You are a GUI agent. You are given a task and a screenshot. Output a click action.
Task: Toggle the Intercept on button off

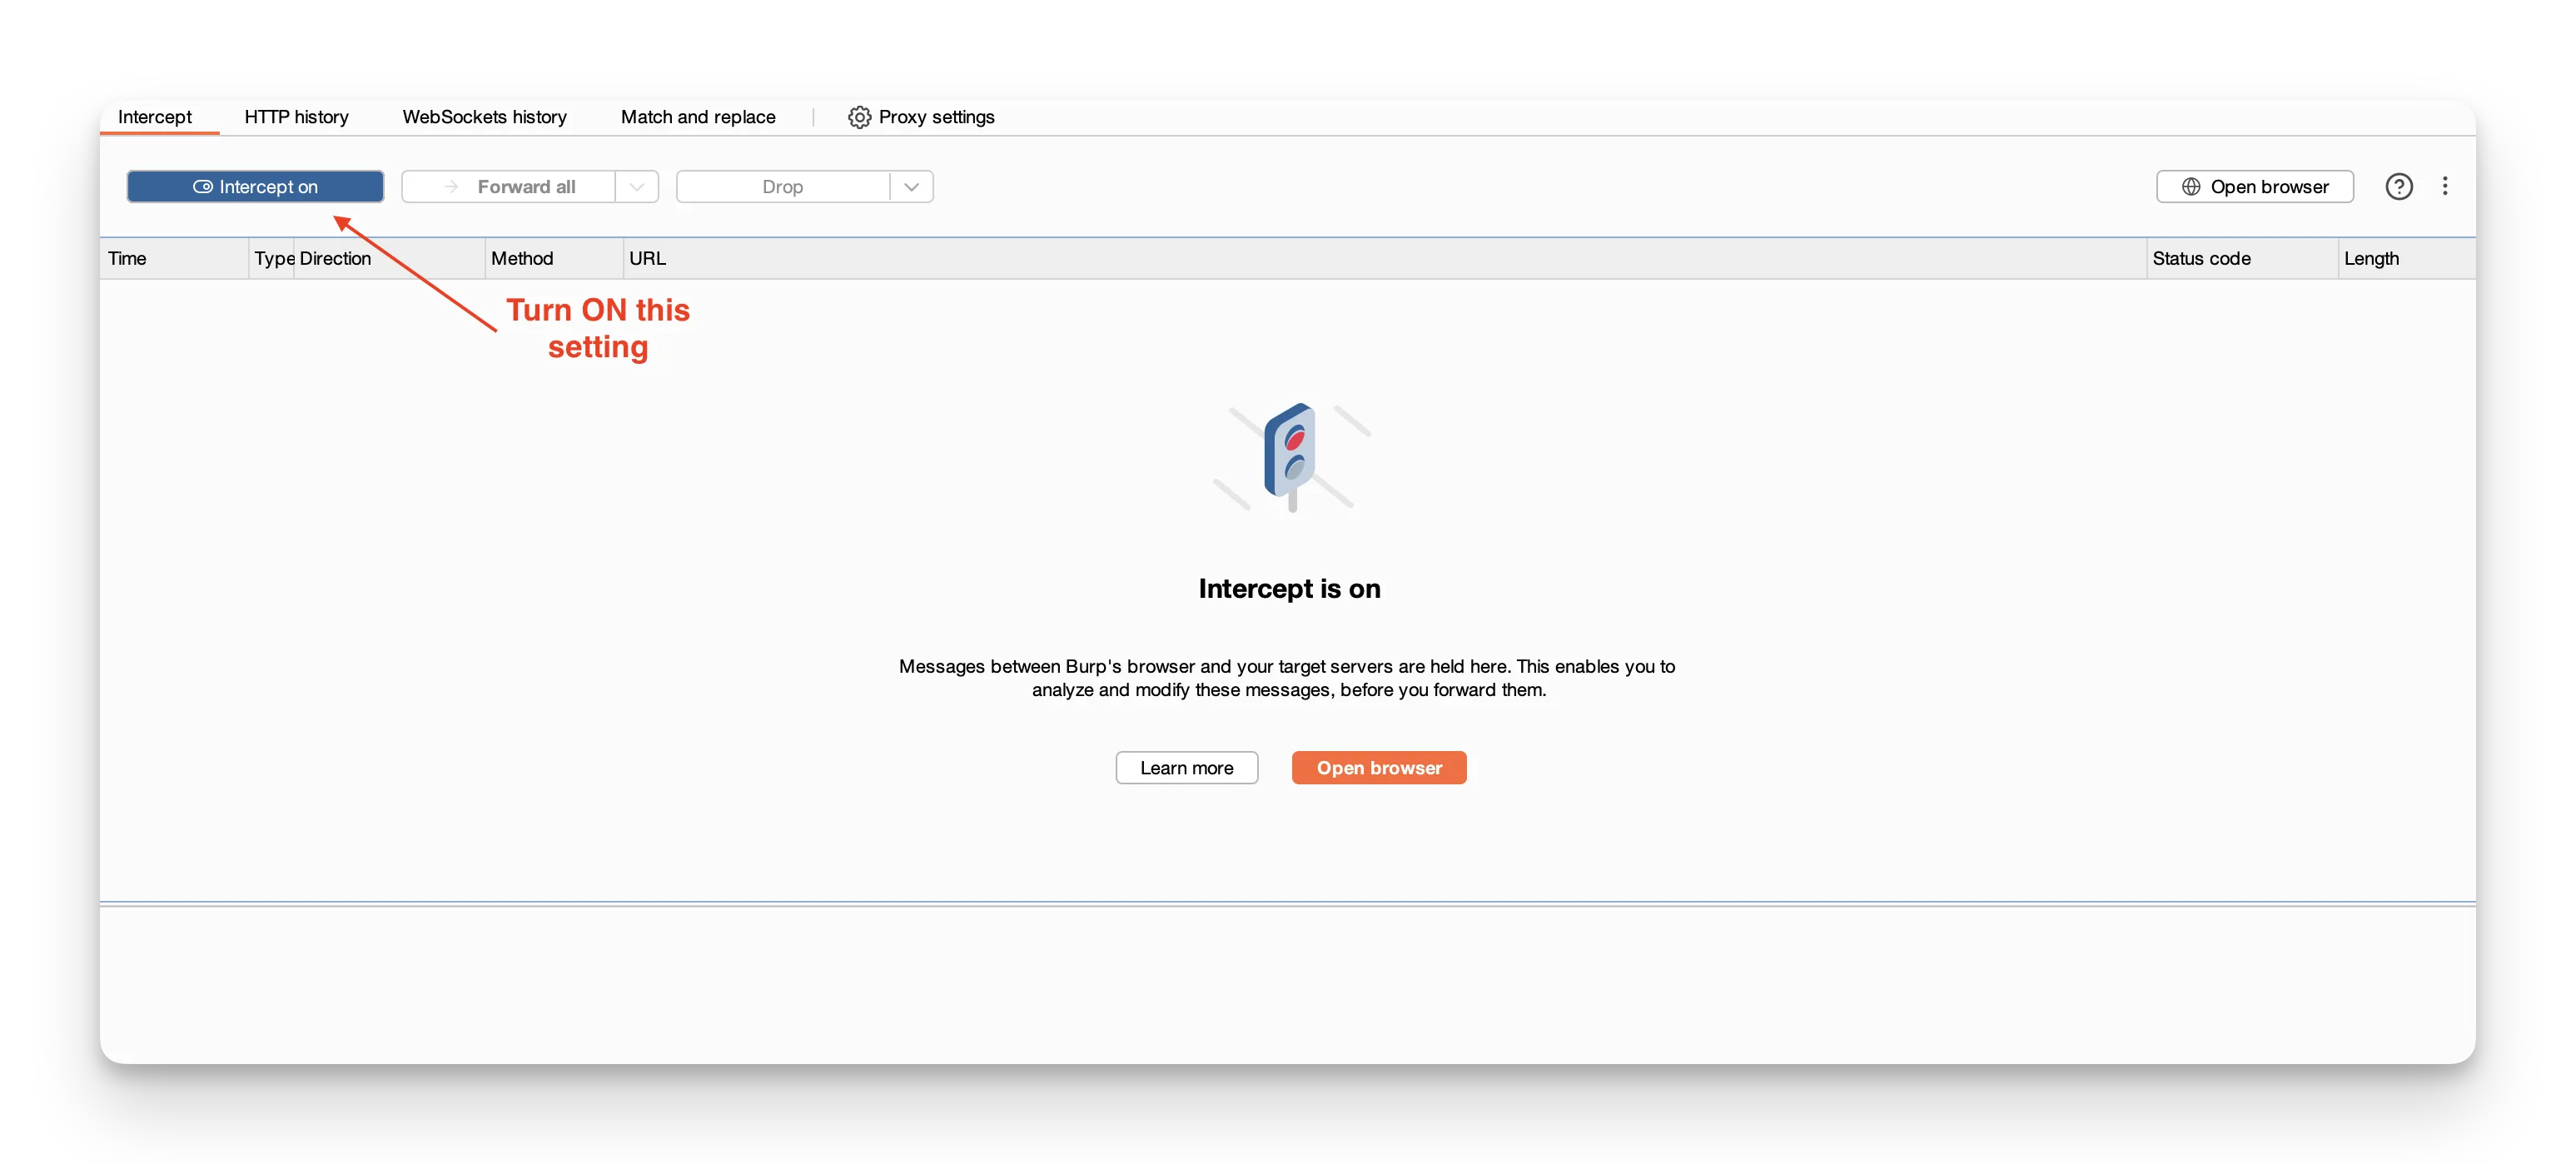255,187
